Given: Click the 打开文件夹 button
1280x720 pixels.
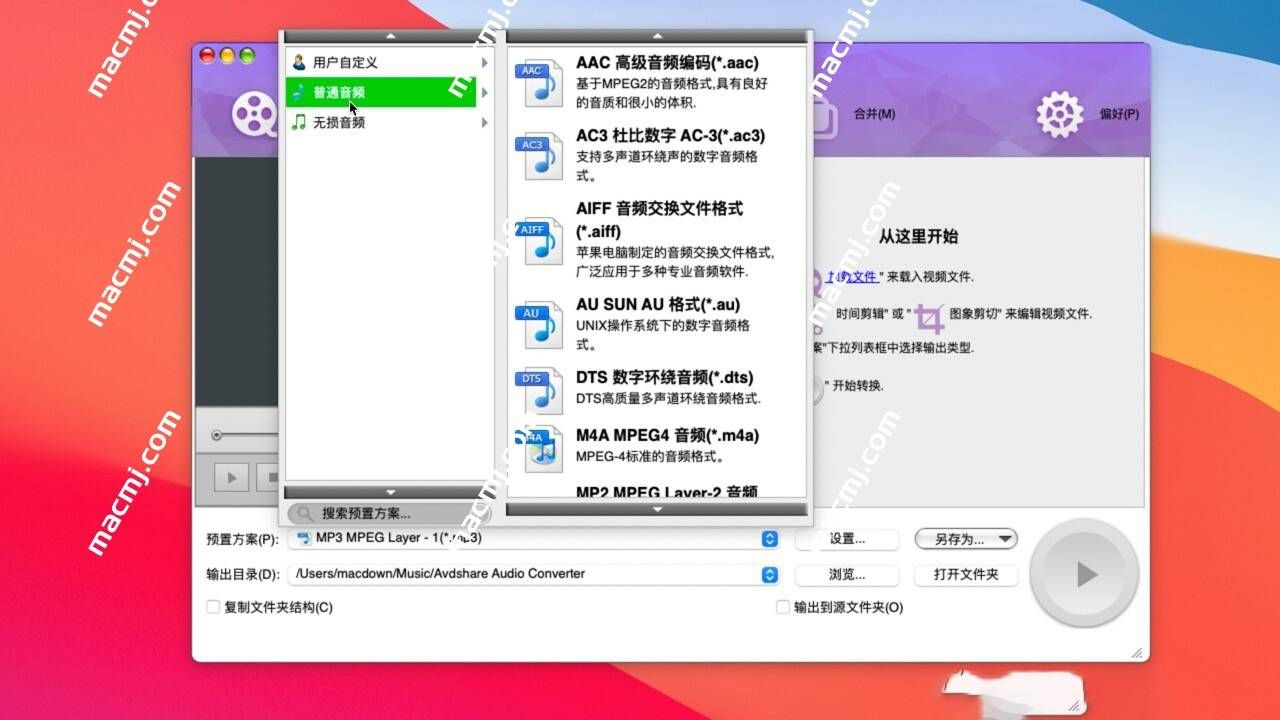Looking at the screenshot, I should [x=966, y=575].
